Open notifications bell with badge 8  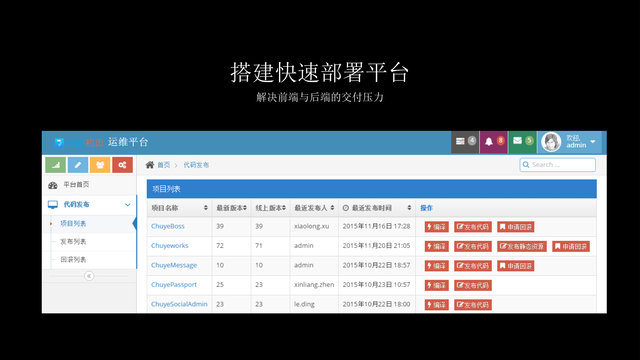[x=493, y=142]
